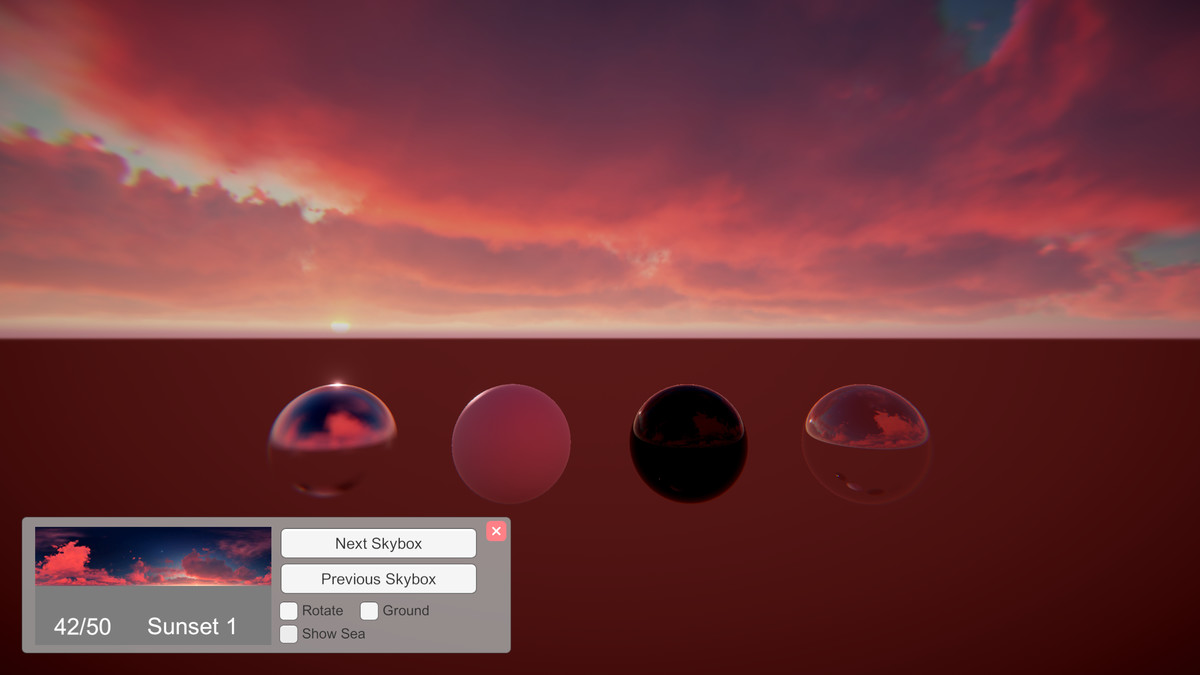This screenshot has width=1200, height=675.
Task: Click the Sunset 1 name label
Action: [192, 625]
